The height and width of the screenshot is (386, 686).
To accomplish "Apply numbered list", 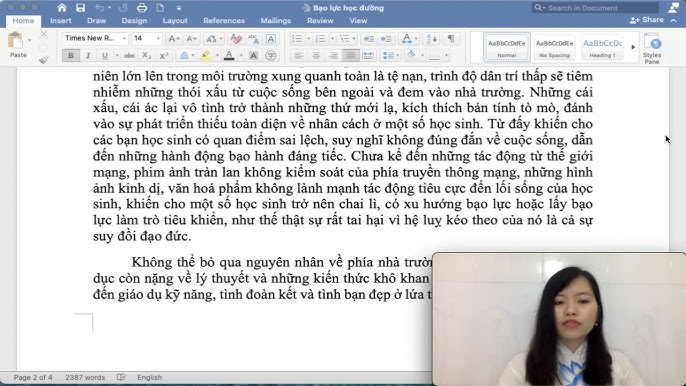I will 321,39.
